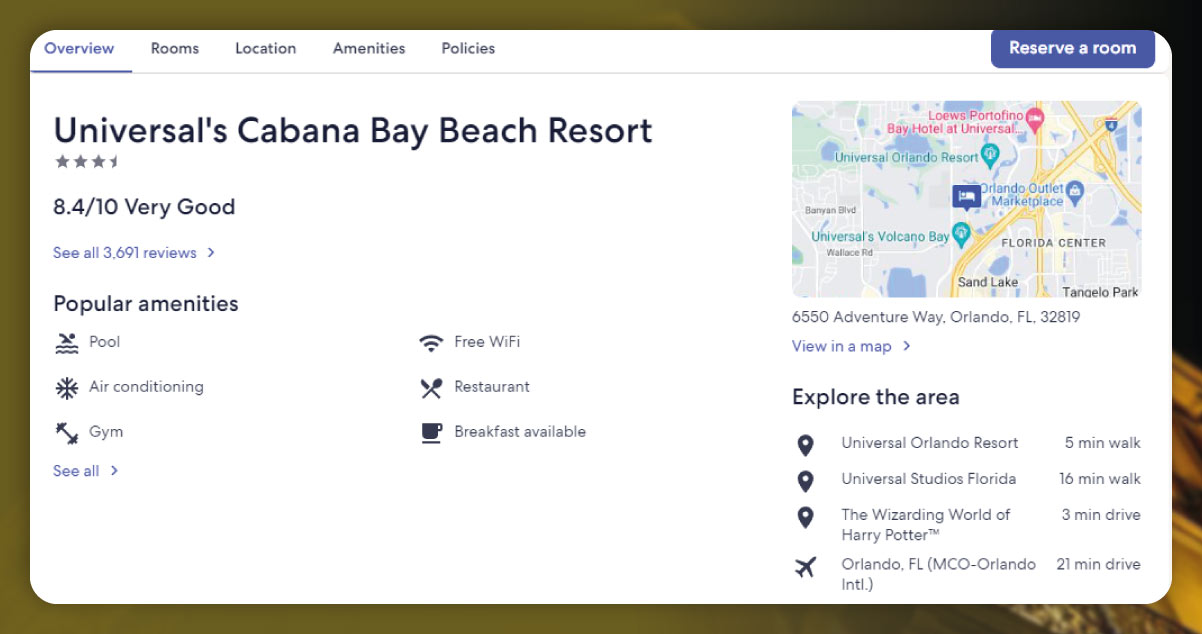Click the Reserve a room button
This screenshot has width=1202, height=634.
[1073, 48]
